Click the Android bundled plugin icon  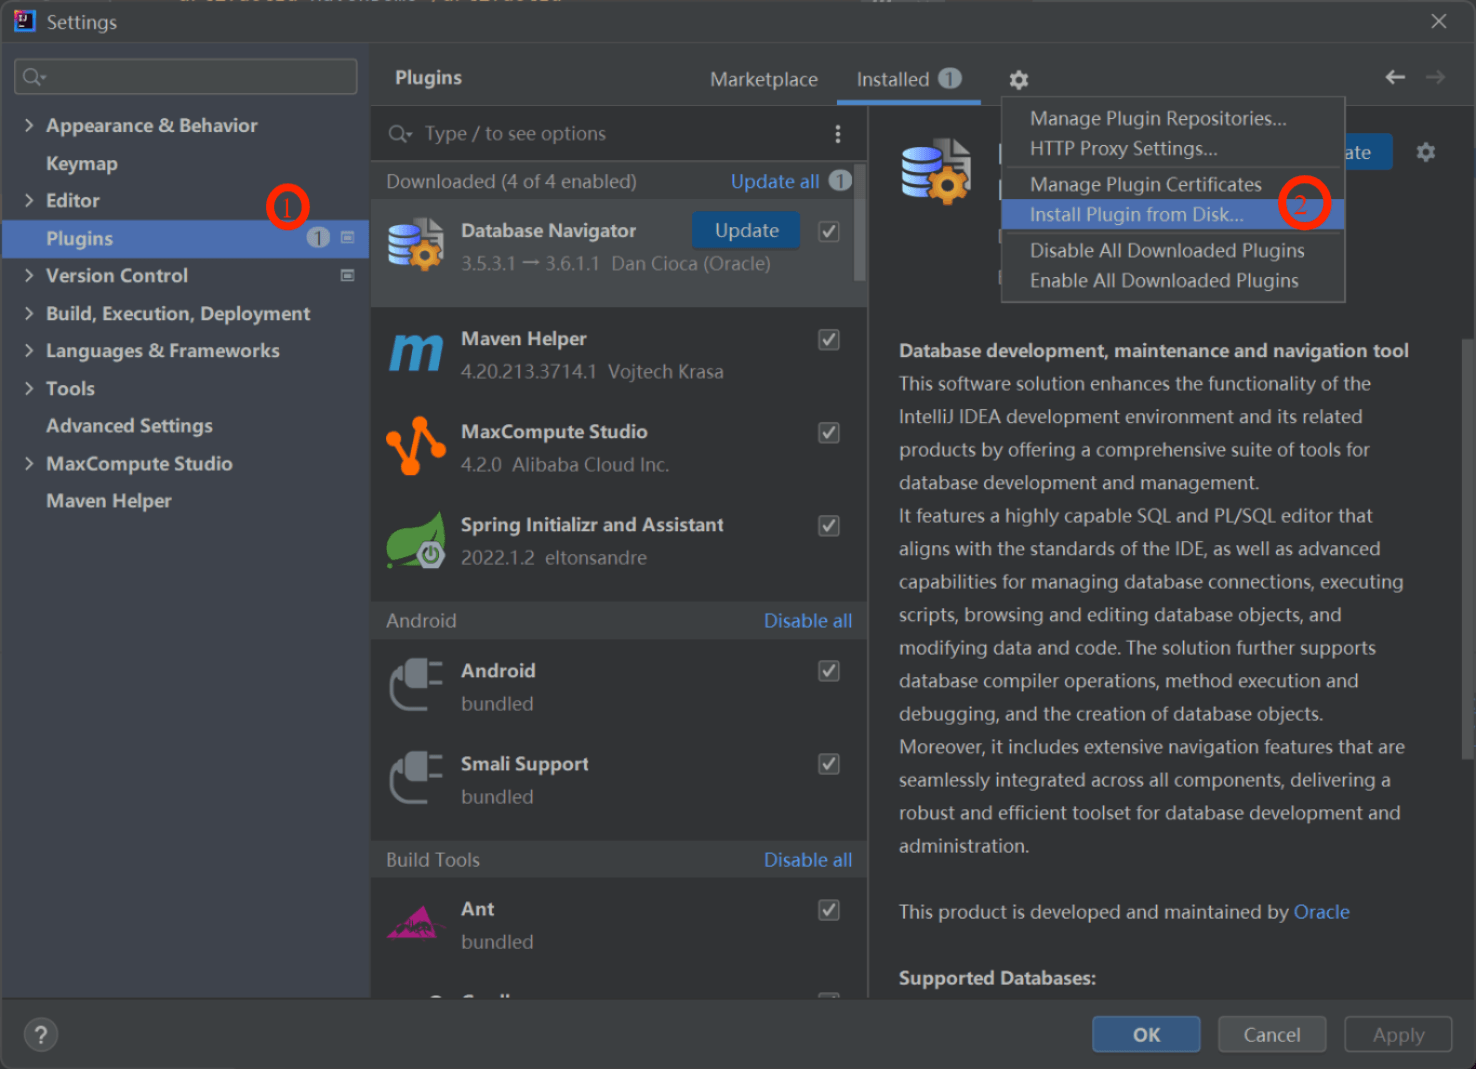click(415, 685)
